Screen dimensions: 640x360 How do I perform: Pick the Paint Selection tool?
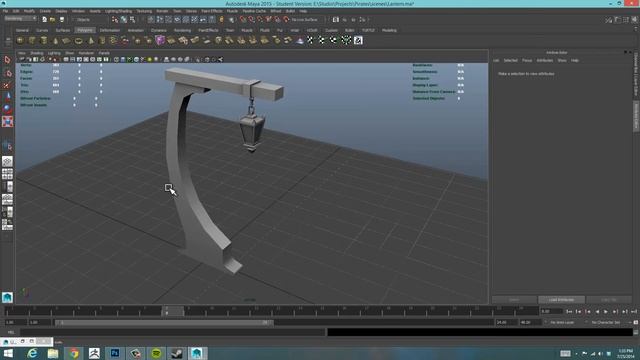pyautogui.click(x=7, y=85)
